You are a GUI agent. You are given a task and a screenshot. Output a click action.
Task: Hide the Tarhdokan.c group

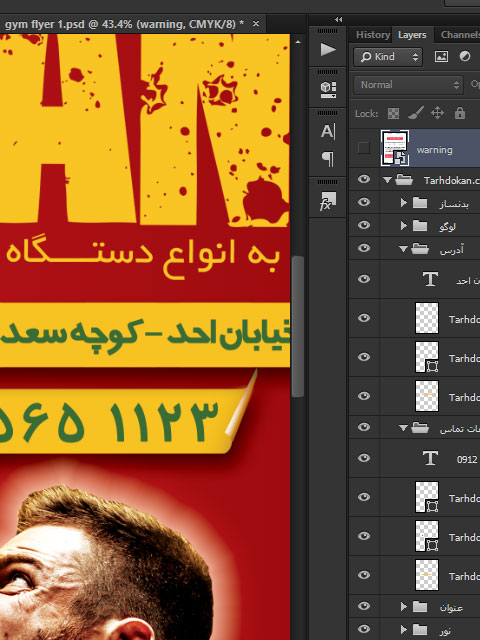(364, 179)
